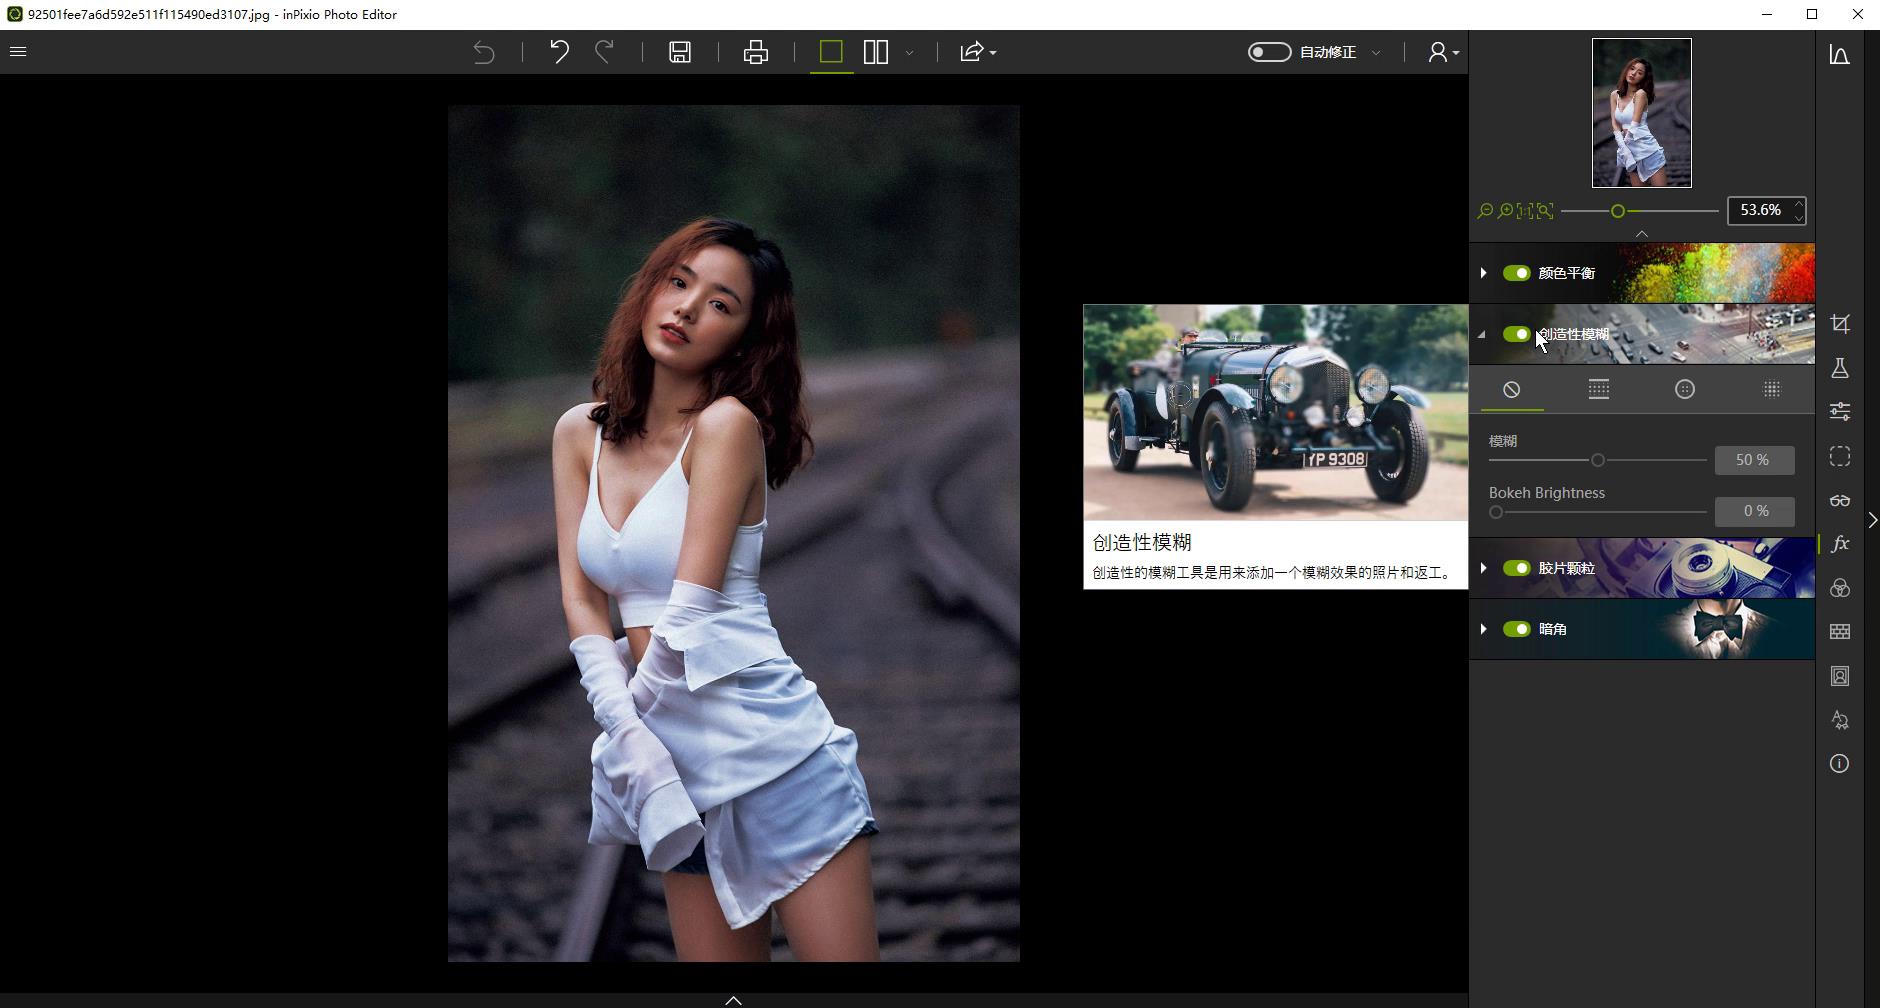Open the text overlay tool
Image resolution: width=1880 pixels, height=1008 pixels.
pos(1840,720)
